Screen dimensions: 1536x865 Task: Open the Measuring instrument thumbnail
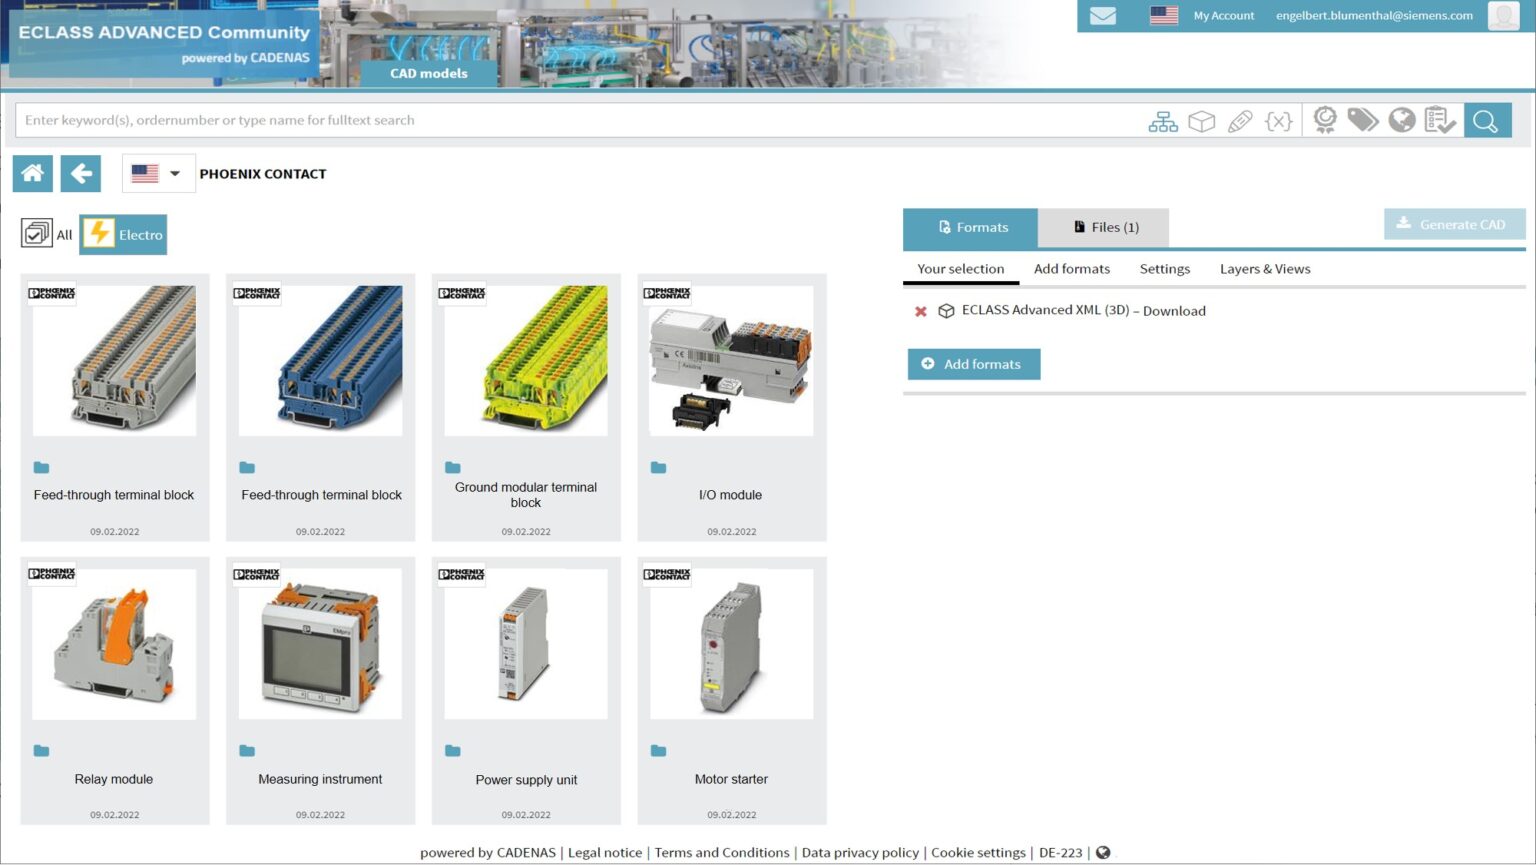tap(320, 644)
